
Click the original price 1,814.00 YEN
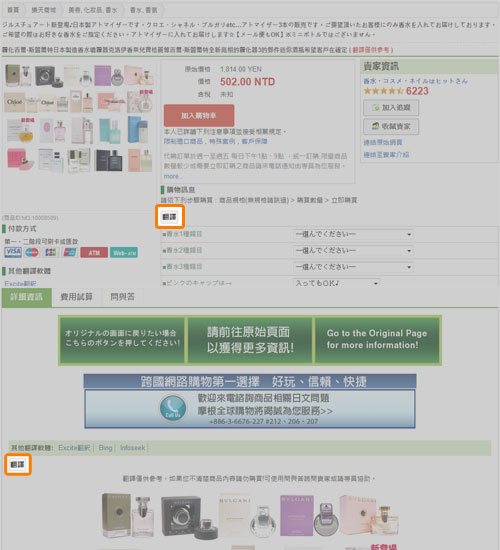(x=241, y=69)
